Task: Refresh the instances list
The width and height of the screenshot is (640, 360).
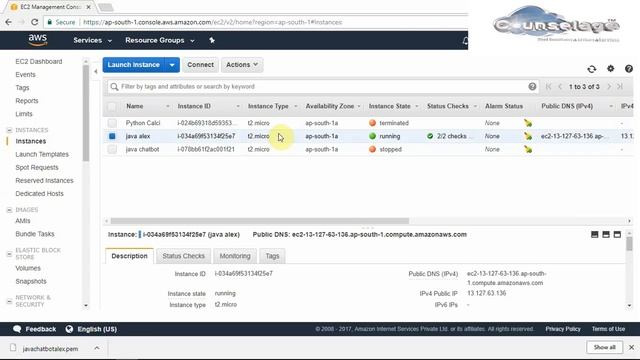Action: (x=591, y=69)
